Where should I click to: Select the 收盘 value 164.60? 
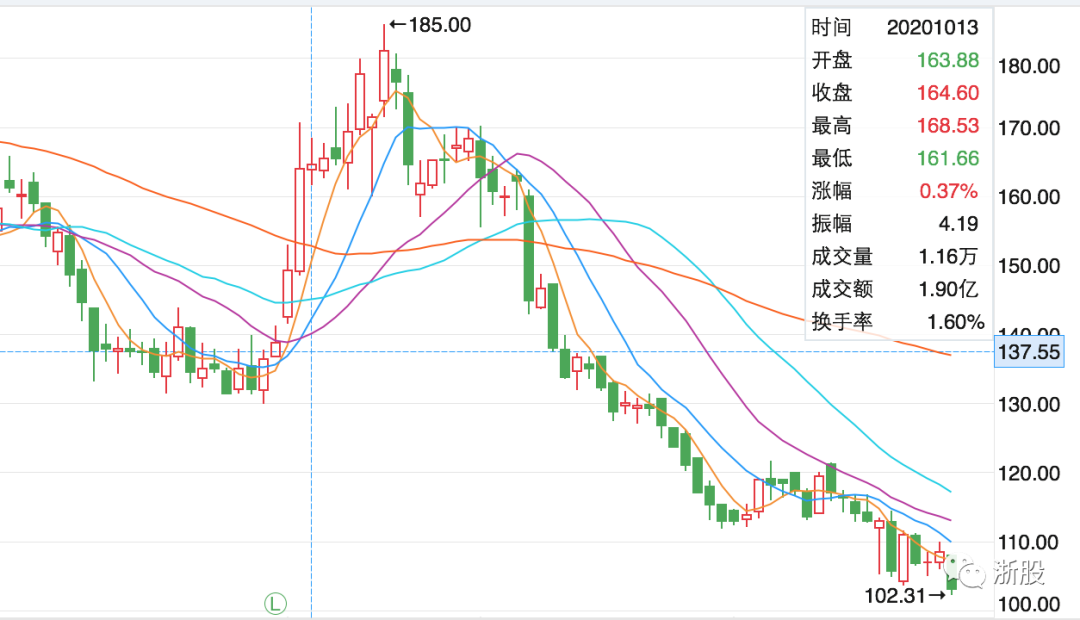click(x=948, y=93)
